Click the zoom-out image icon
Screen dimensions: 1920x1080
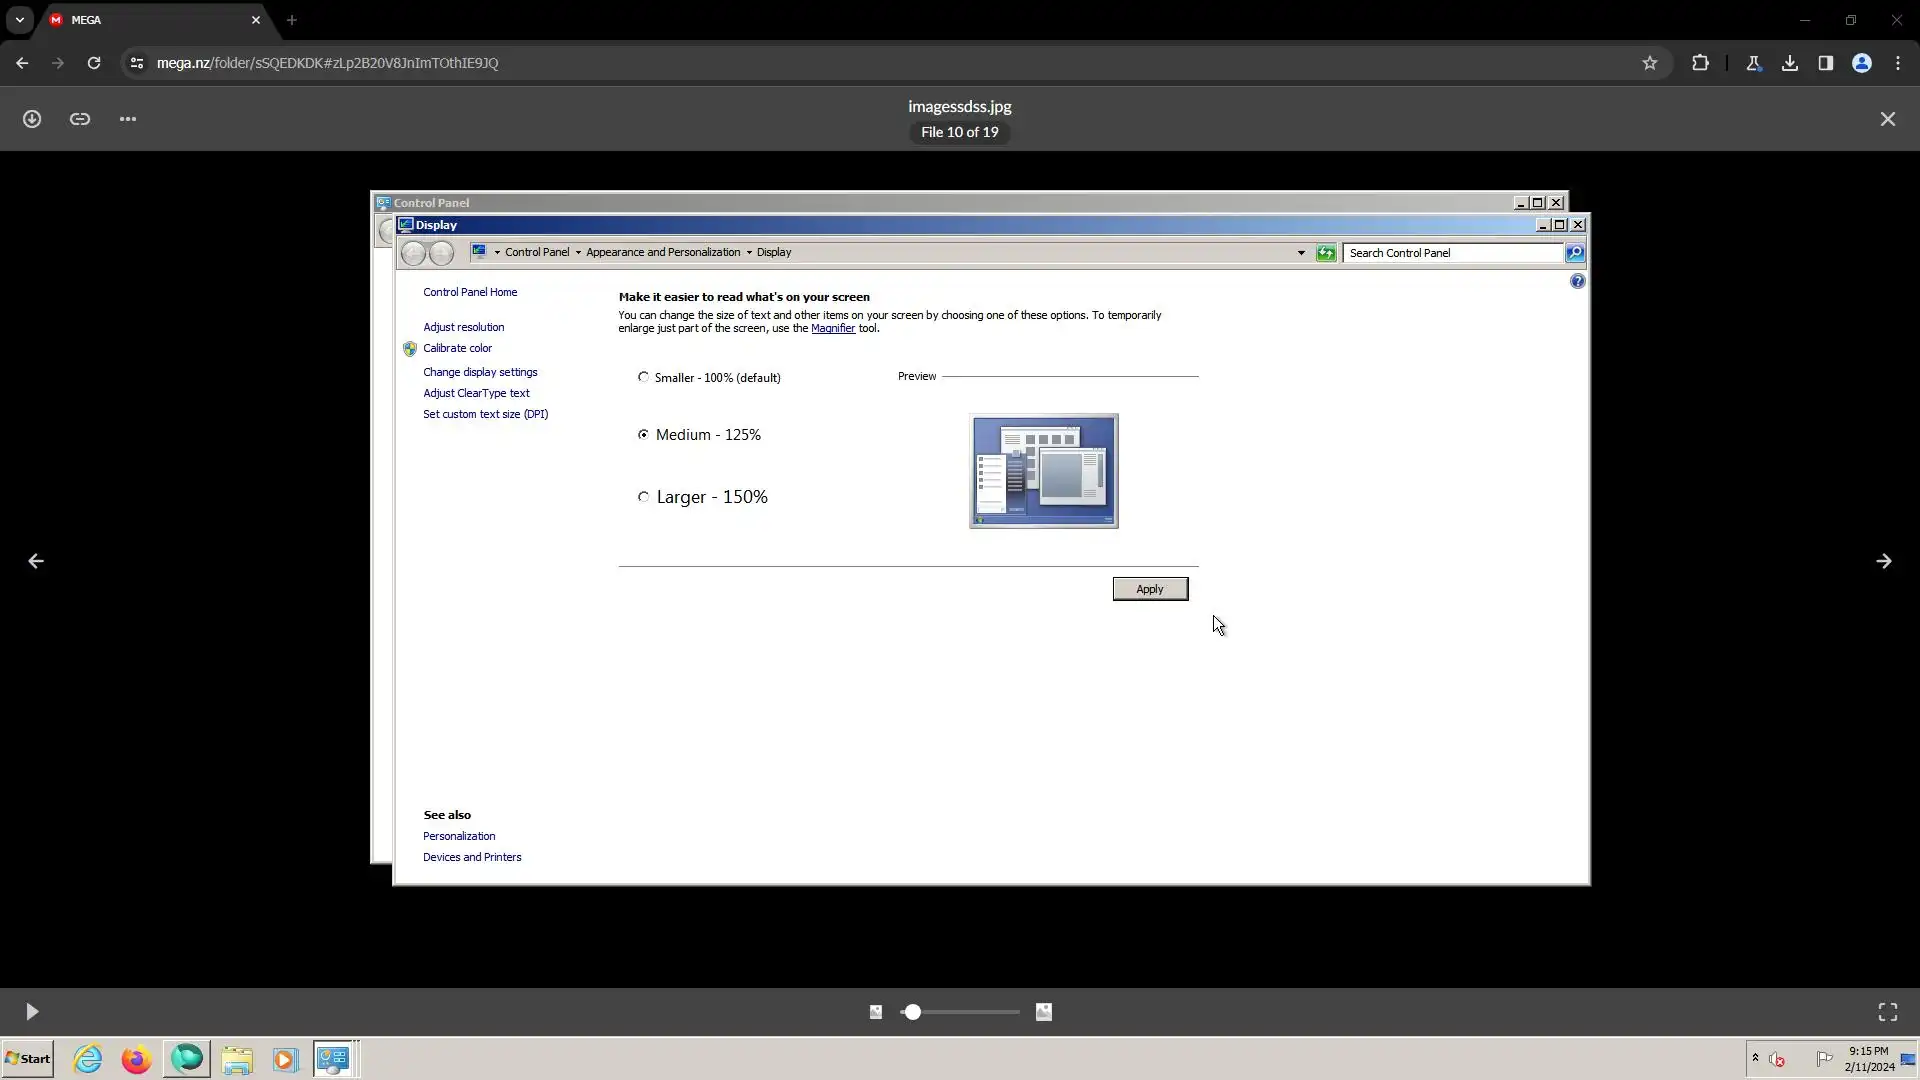point(876,1012)
